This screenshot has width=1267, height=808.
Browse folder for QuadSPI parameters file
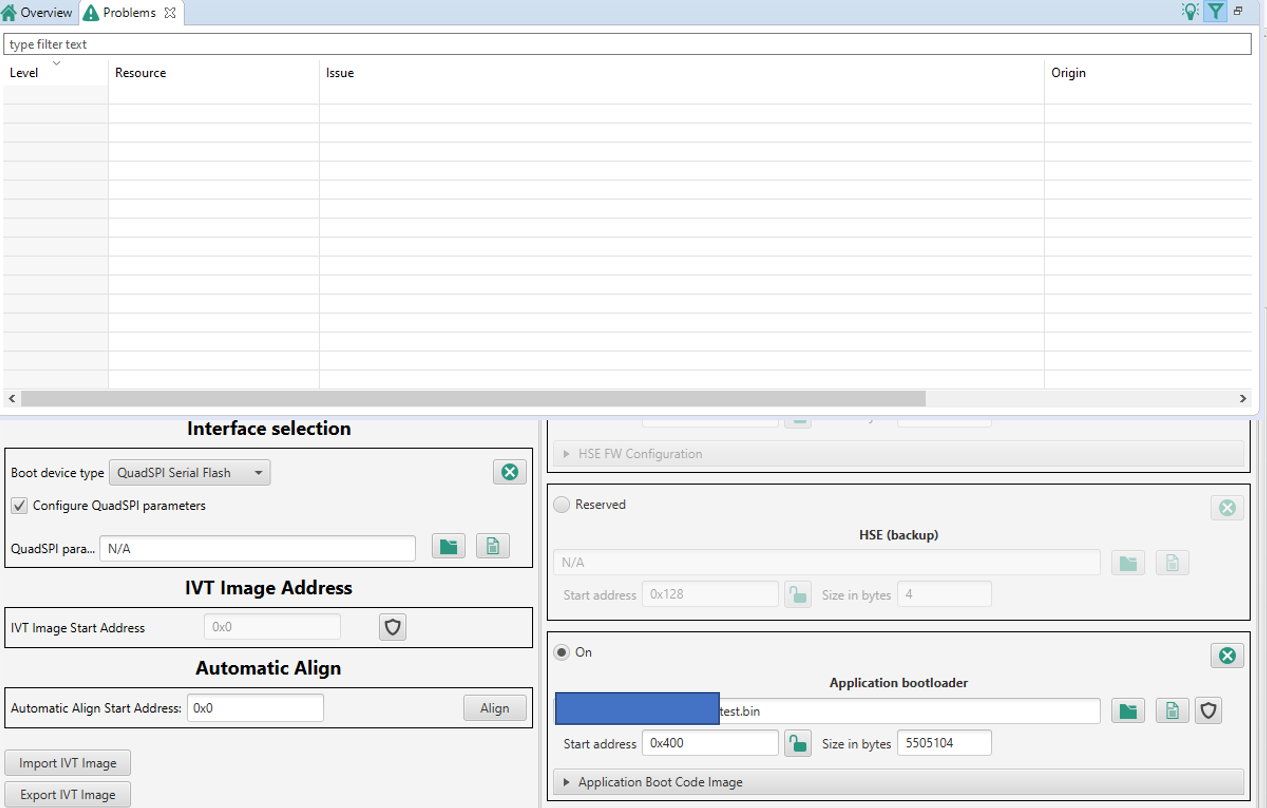(449, 547)
